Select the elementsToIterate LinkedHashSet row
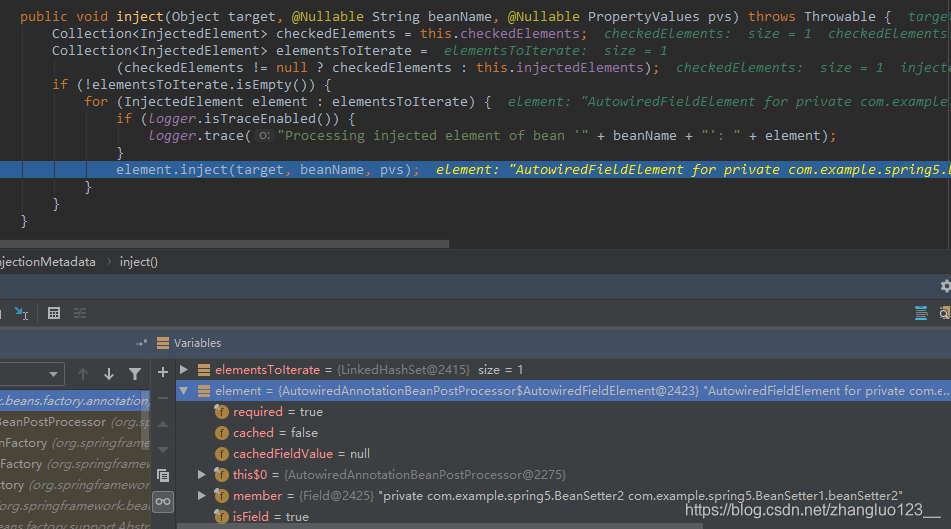 [x=563, y=369]
